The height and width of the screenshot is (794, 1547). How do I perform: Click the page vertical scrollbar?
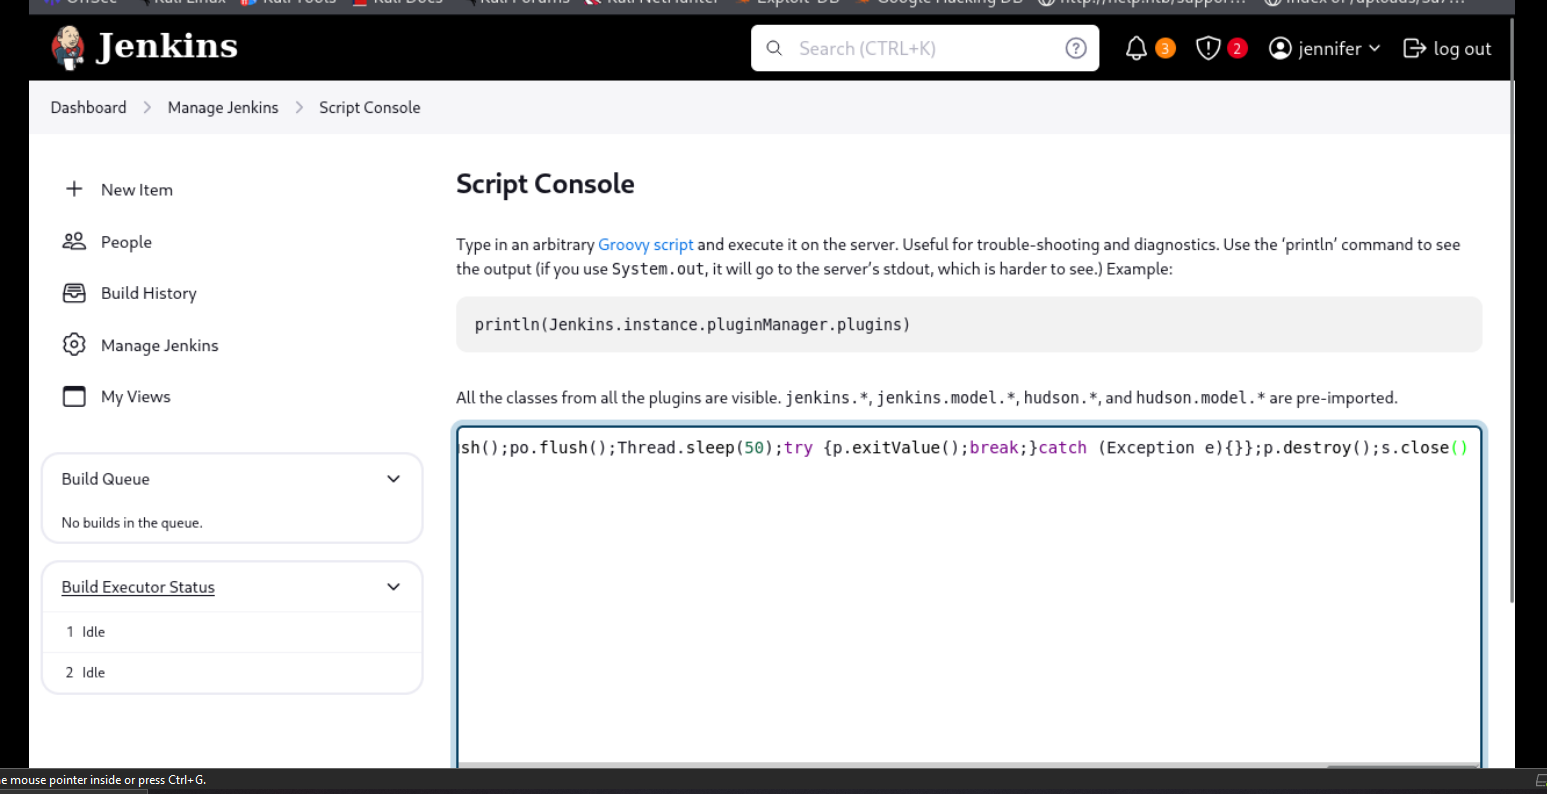(x=1513, y=300)
